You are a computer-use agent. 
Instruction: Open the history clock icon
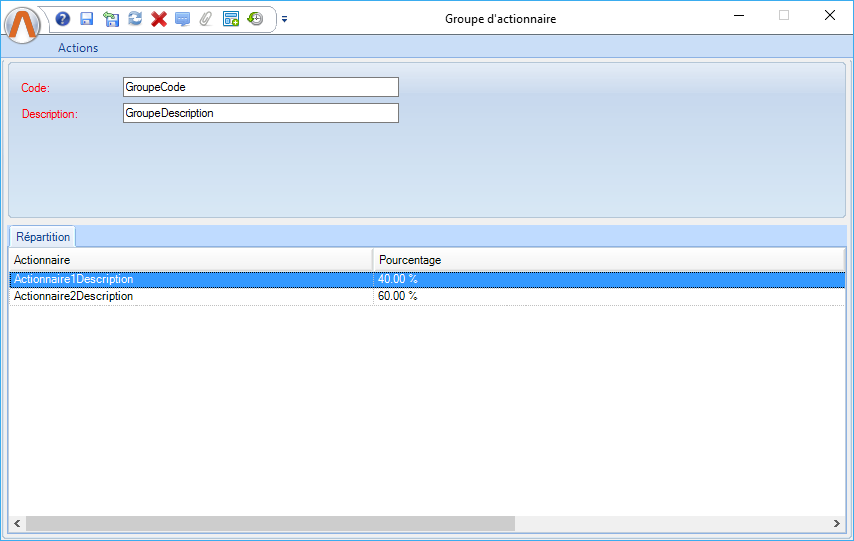255,19
